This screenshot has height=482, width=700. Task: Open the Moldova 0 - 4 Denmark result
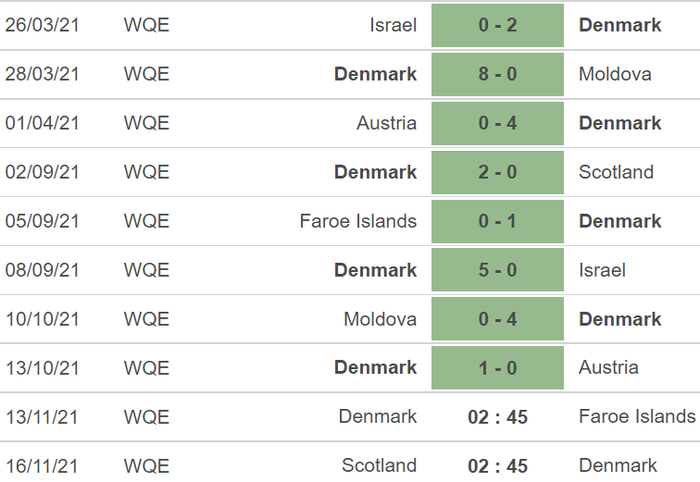[x=497, y=320]
